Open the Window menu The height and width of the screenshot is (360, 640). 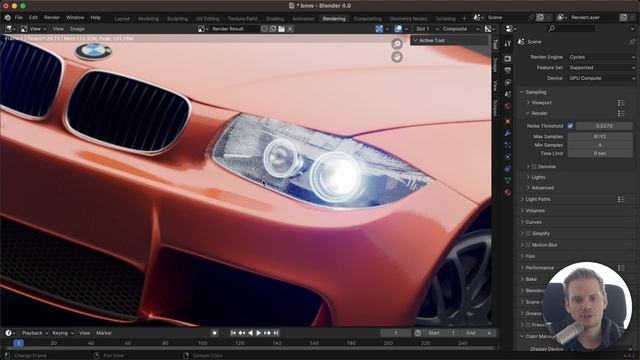(x=75, y=18)
